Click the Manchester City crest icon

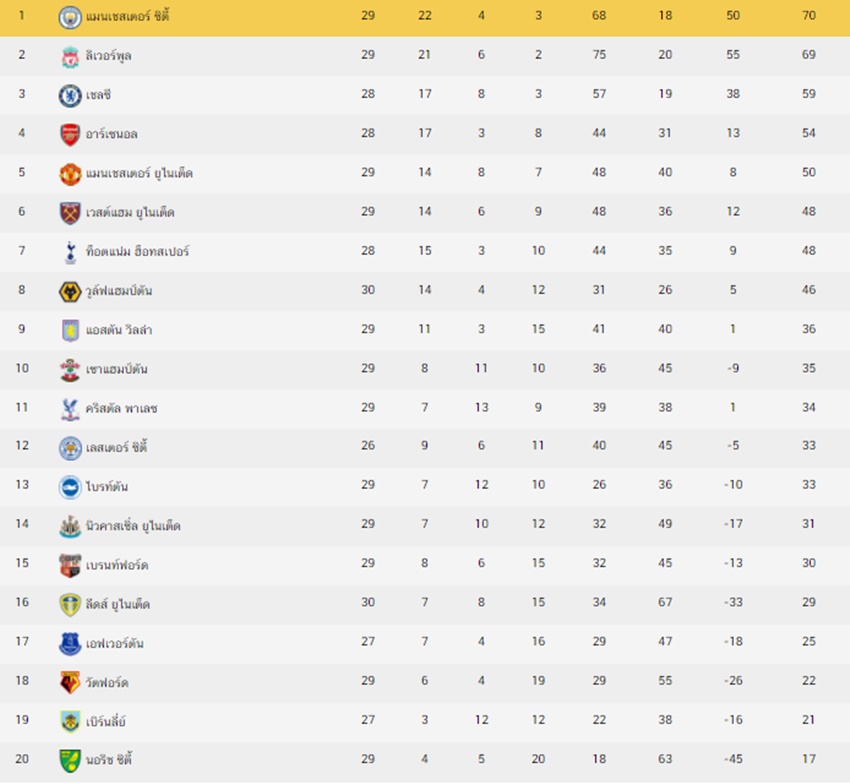[70, 17]
